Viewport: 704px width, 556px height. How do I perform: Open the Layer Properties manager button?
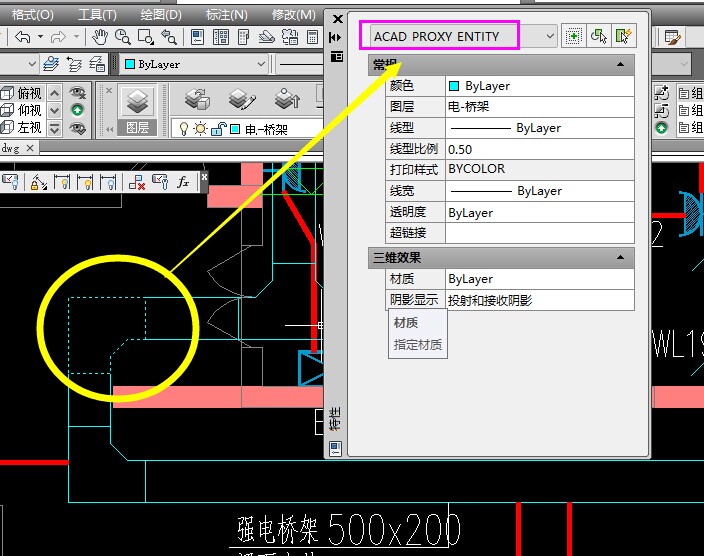137,101
